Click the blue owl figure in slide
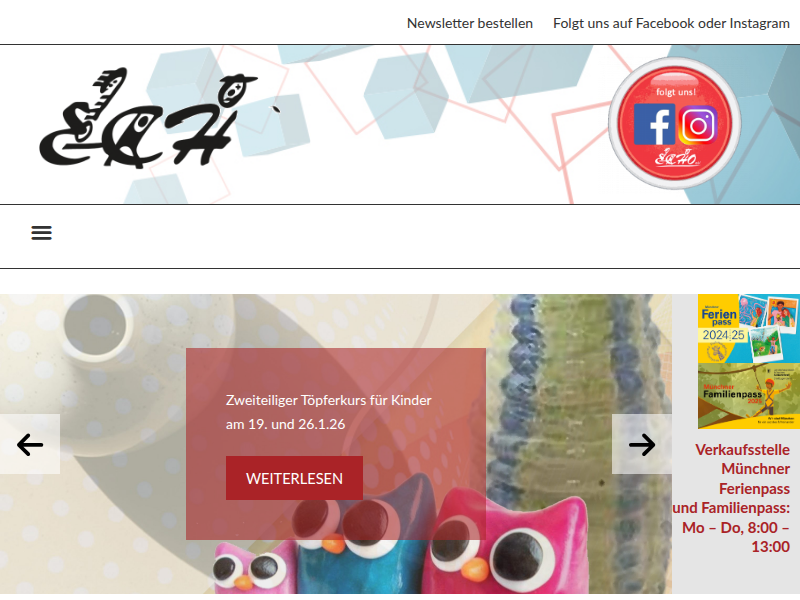Screen dimensions: 800x600 365,536
